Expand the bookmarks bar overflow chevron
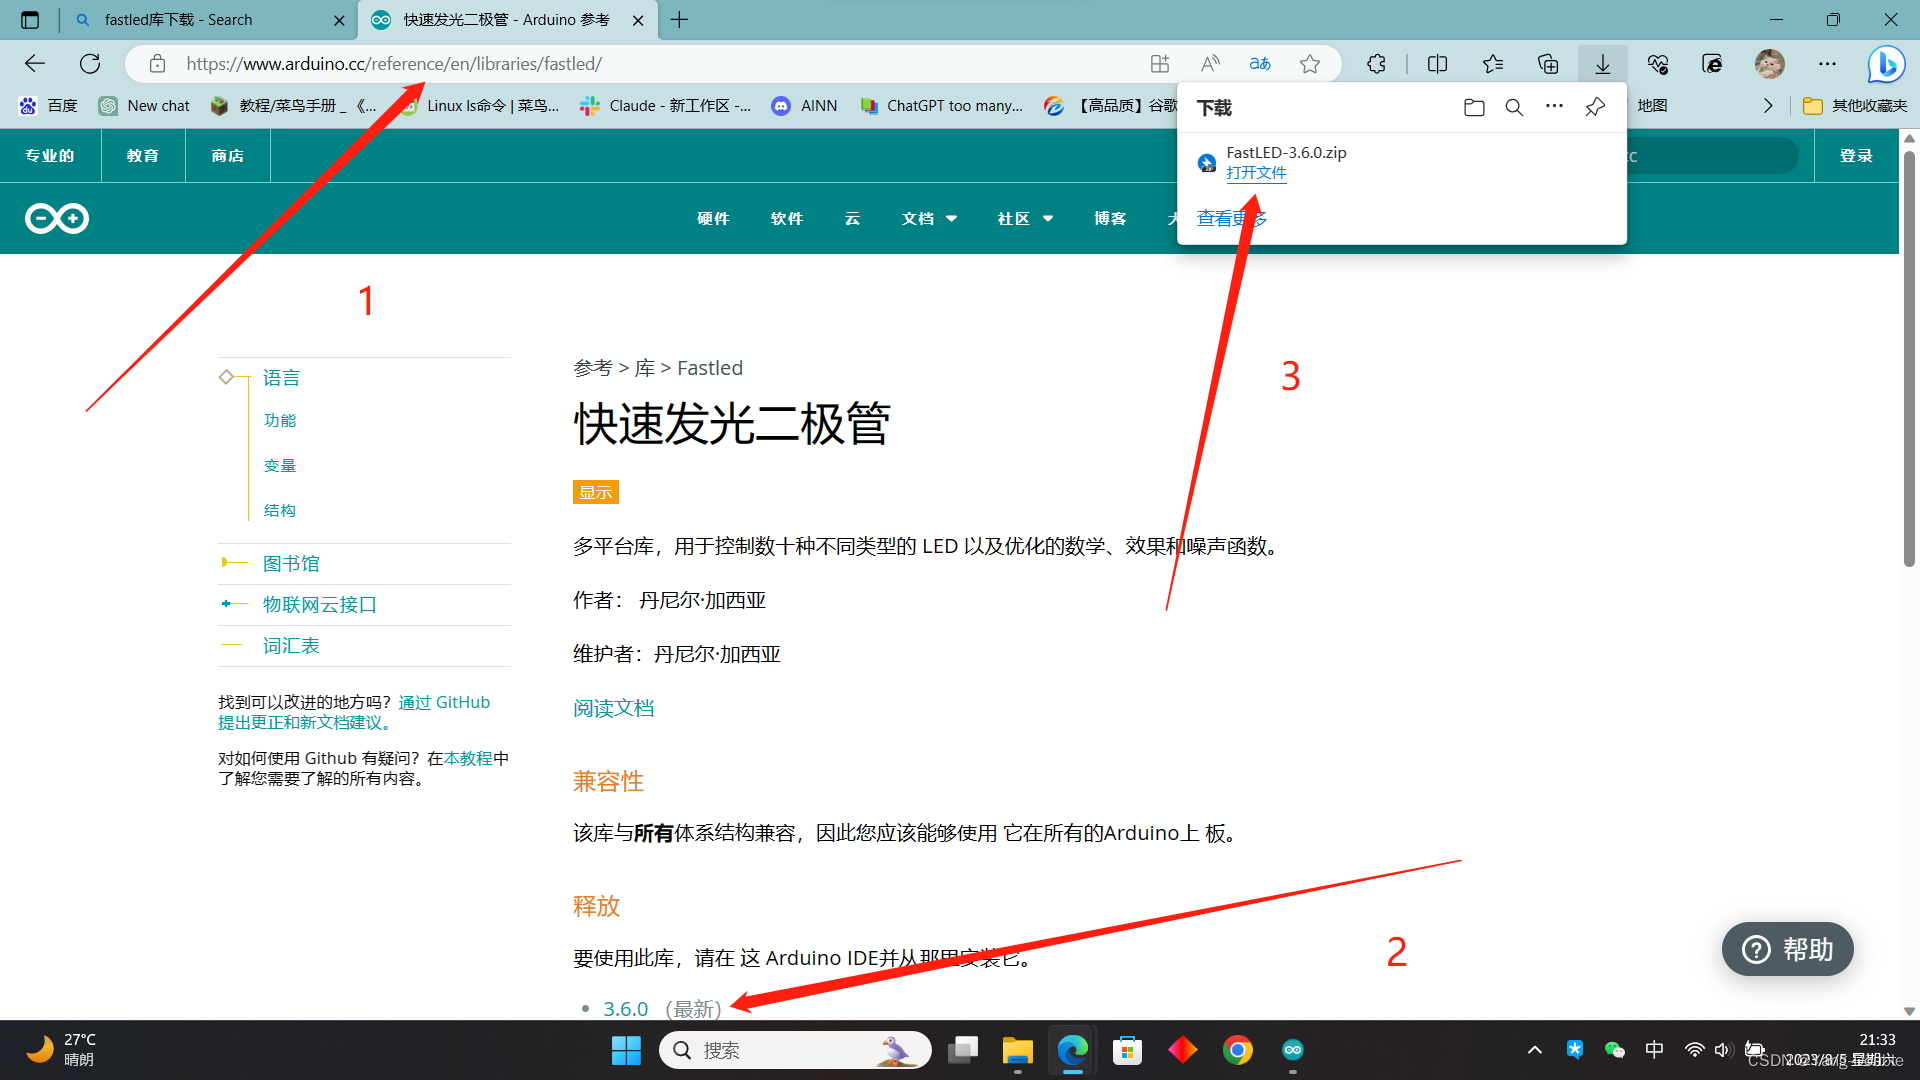Image resolution: width=1920 pixels, height=1080 pixels. tap(1767, 106)
